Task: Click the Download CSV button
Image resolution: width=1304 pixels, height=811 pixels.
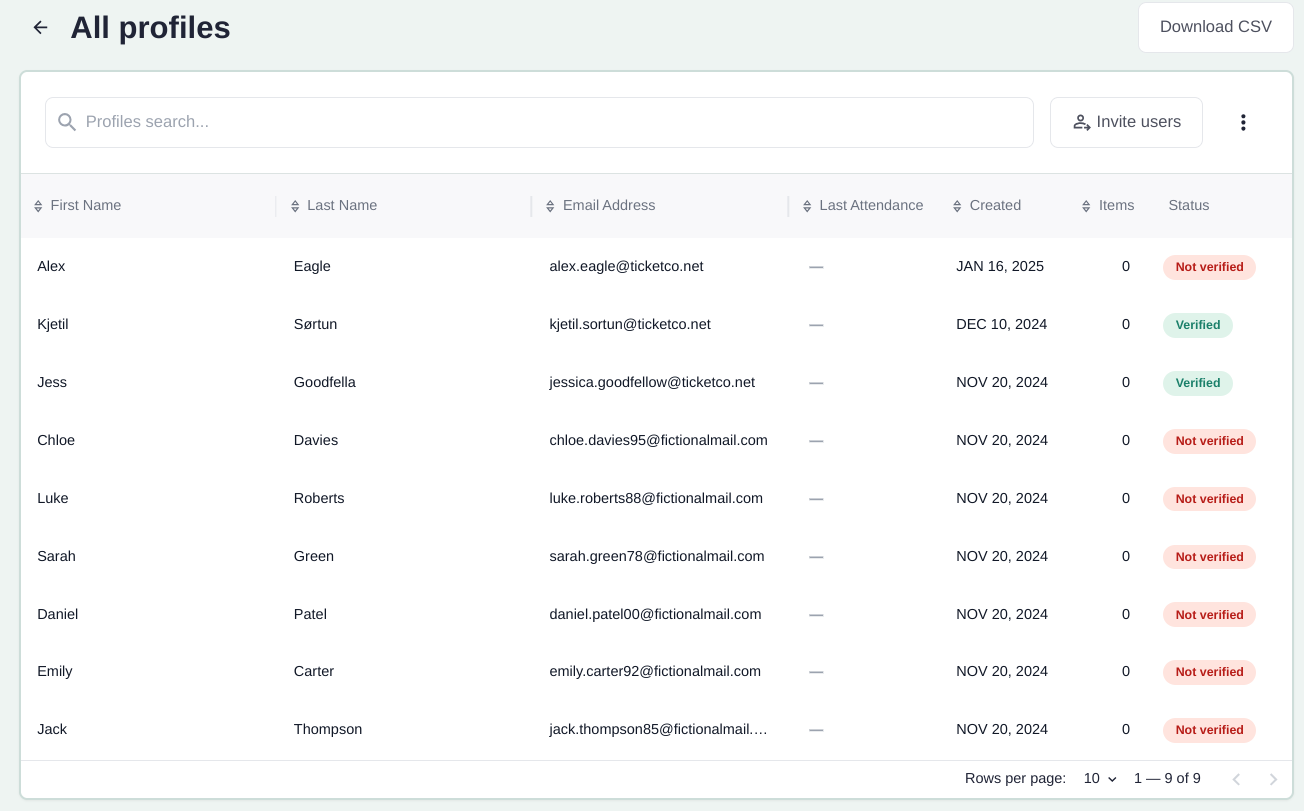Action: click(1215, 27)
